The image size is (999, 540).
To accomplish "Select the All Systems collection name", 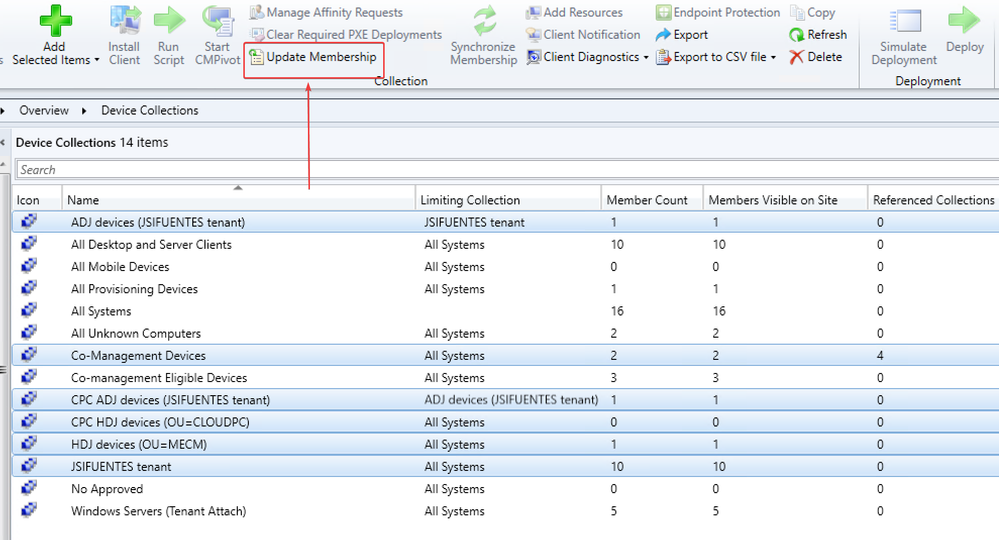I will (101, 311).
